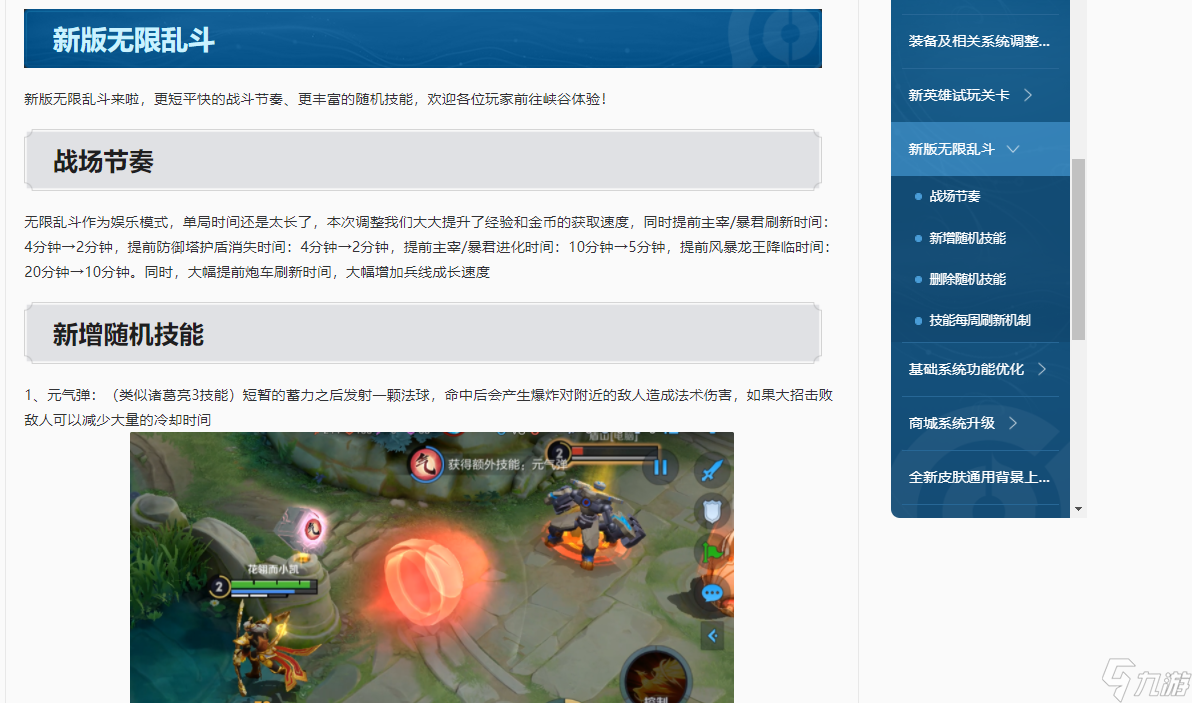The width and height of the screenshot is (1192, 703).
Task: Click sidebar scroll down arrow
Action: pyautogui.click(x=1078, y=509)
